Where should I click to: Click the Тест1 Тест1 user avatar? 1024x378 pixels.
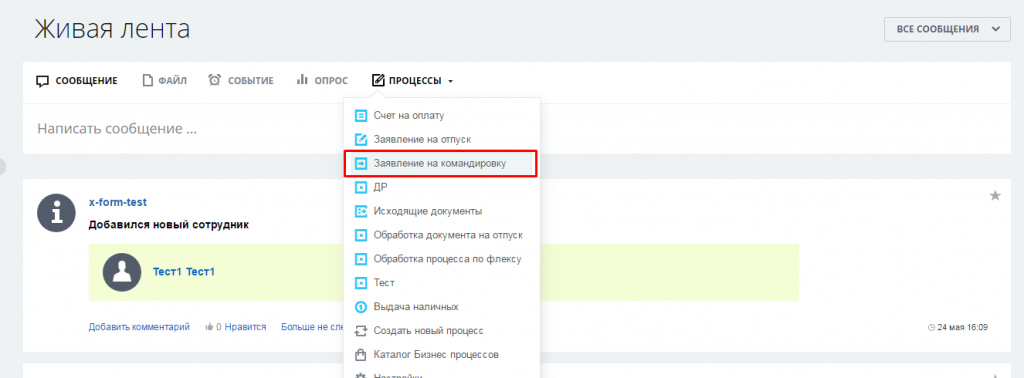tap(122, 272)
